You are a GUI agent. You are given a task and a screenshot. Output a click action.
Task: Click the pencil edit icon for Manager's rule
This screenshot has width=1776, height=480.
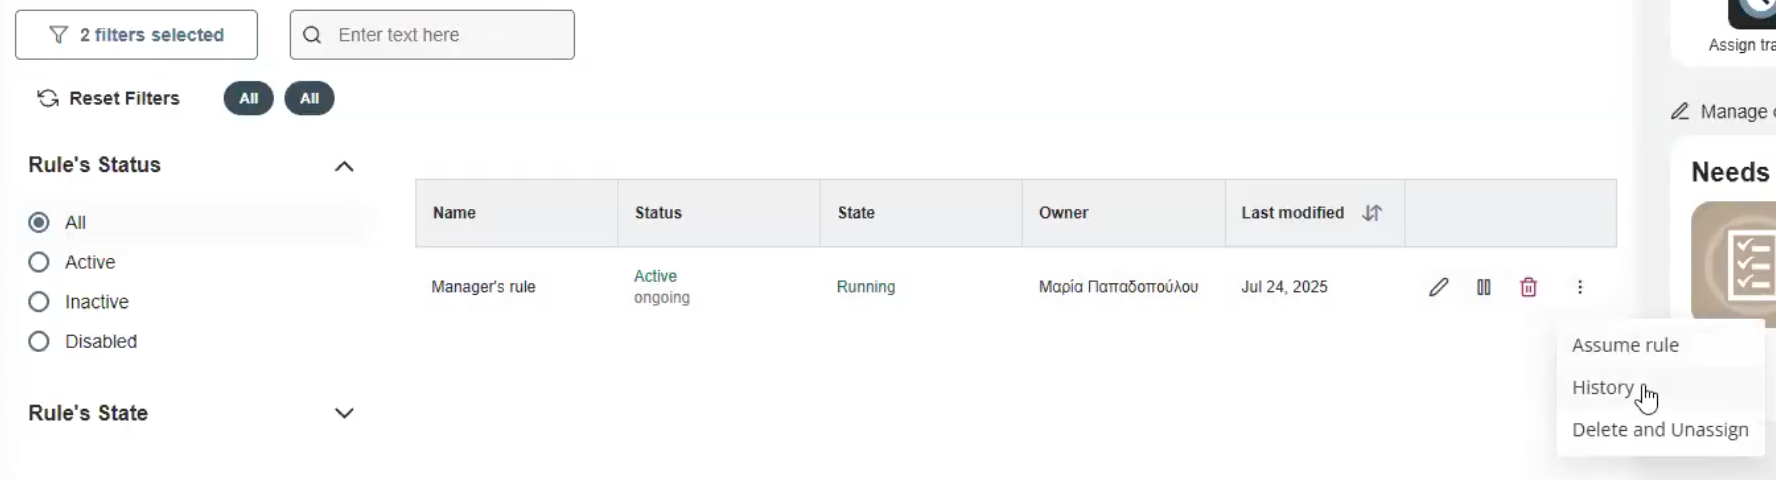pyautogui.click(x=1438, y=287)
